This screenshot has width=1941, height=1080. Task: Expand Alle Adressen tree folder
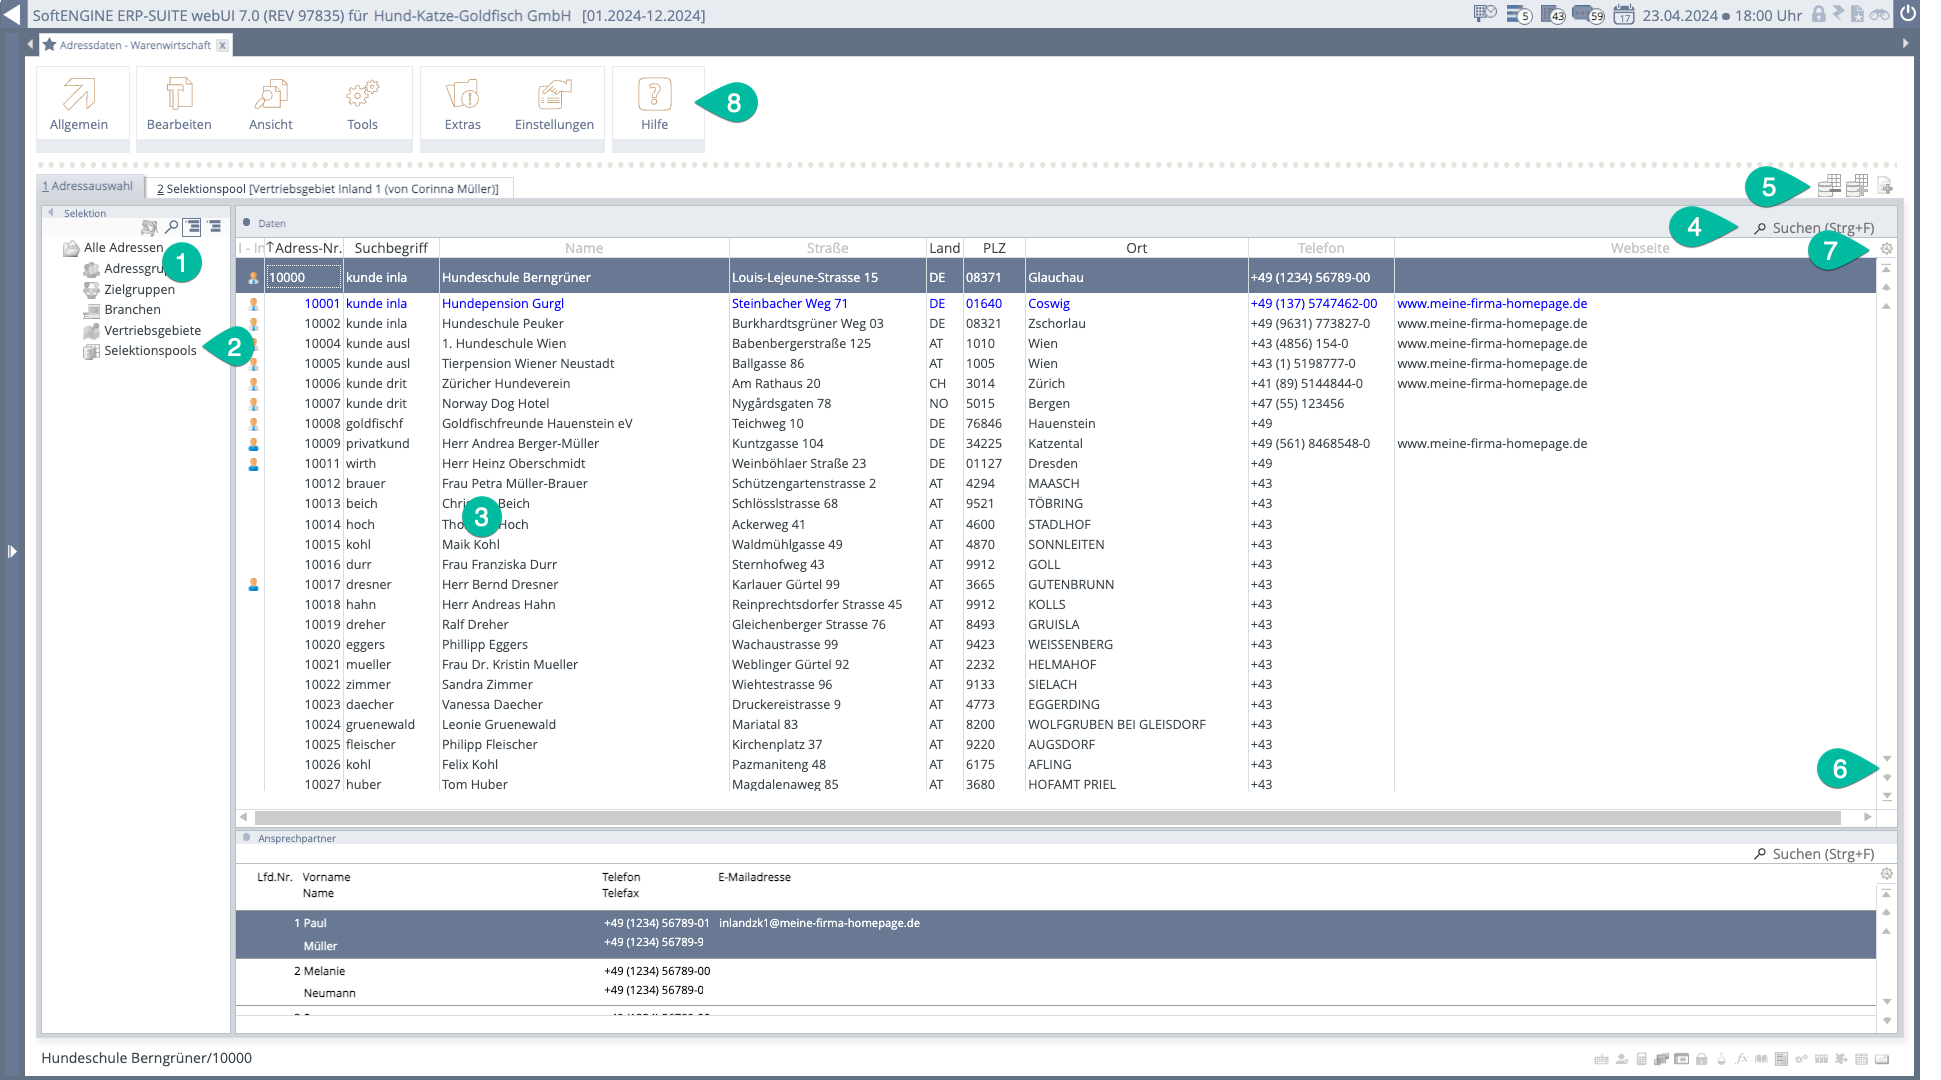click(71, 248)
